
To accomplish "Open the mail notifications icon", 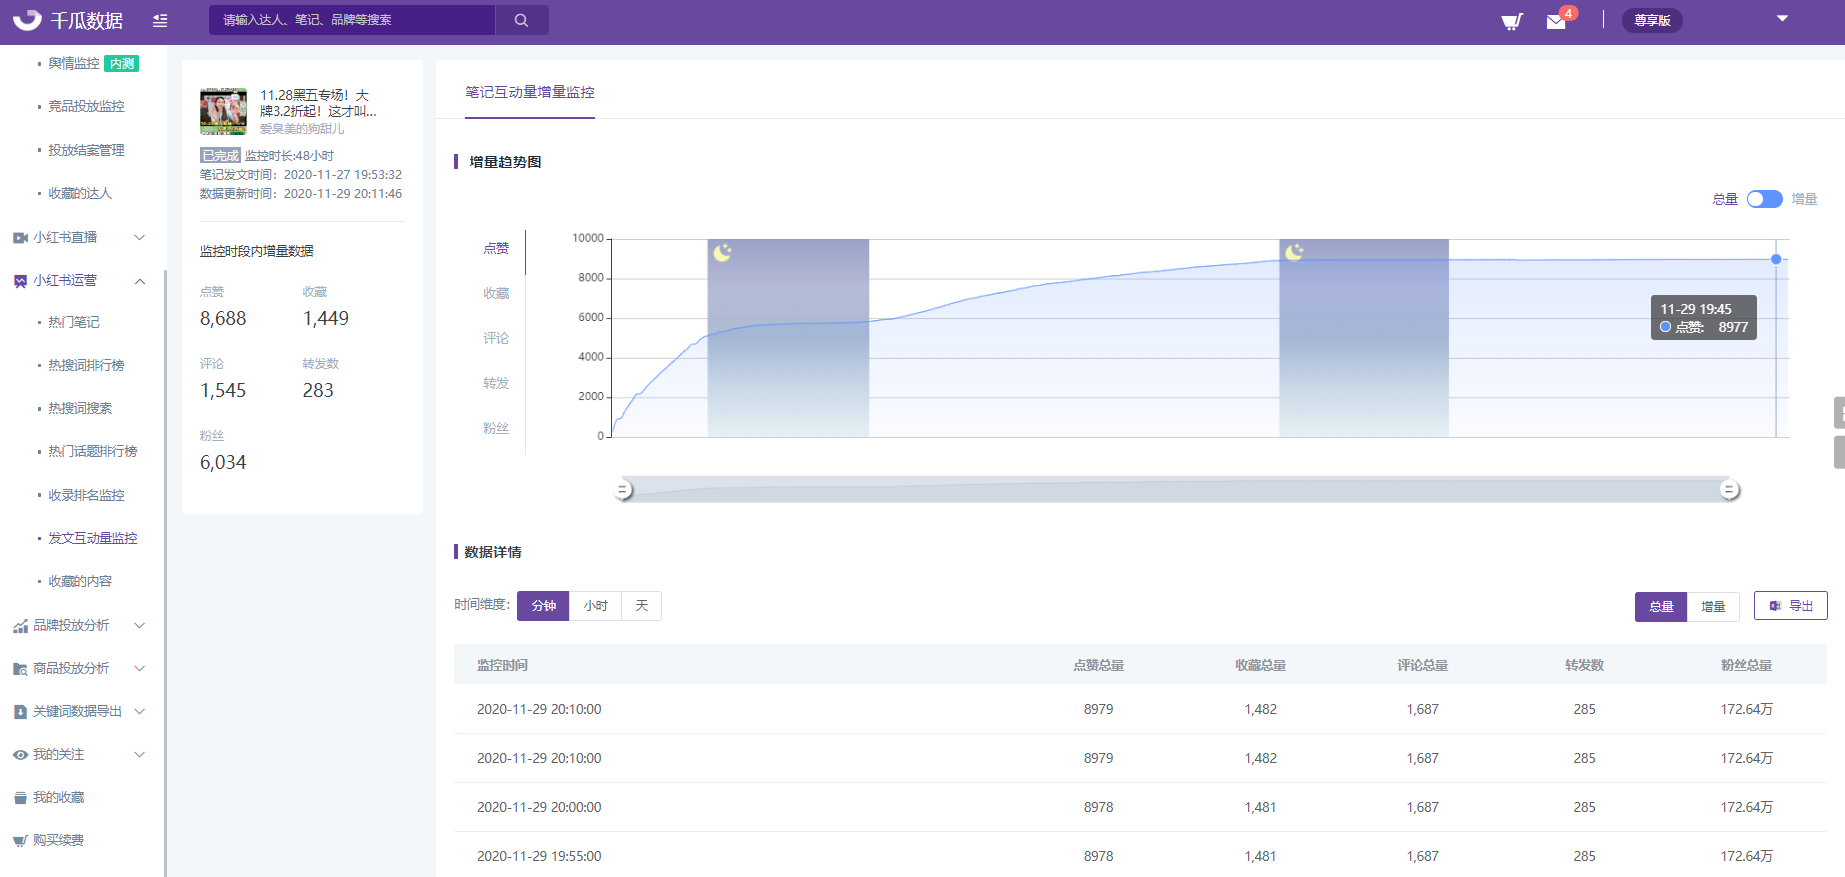I will pos(1556,21).
